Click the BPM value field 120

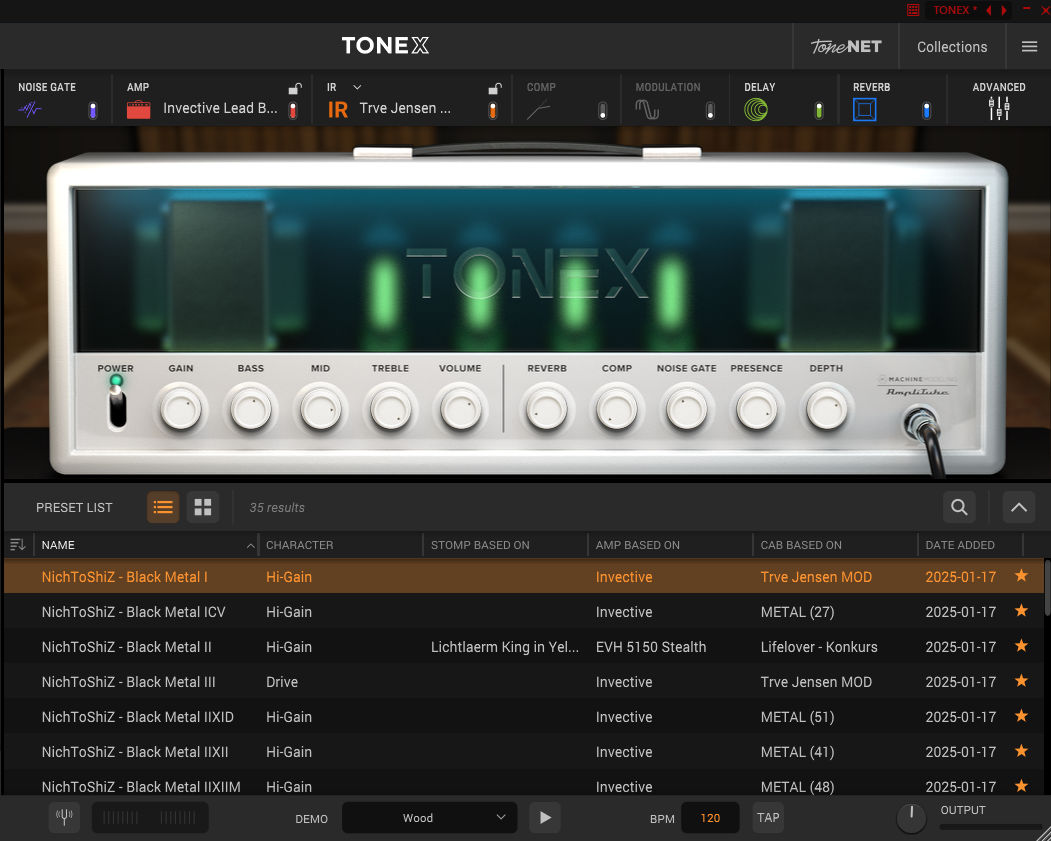[710, 818]
